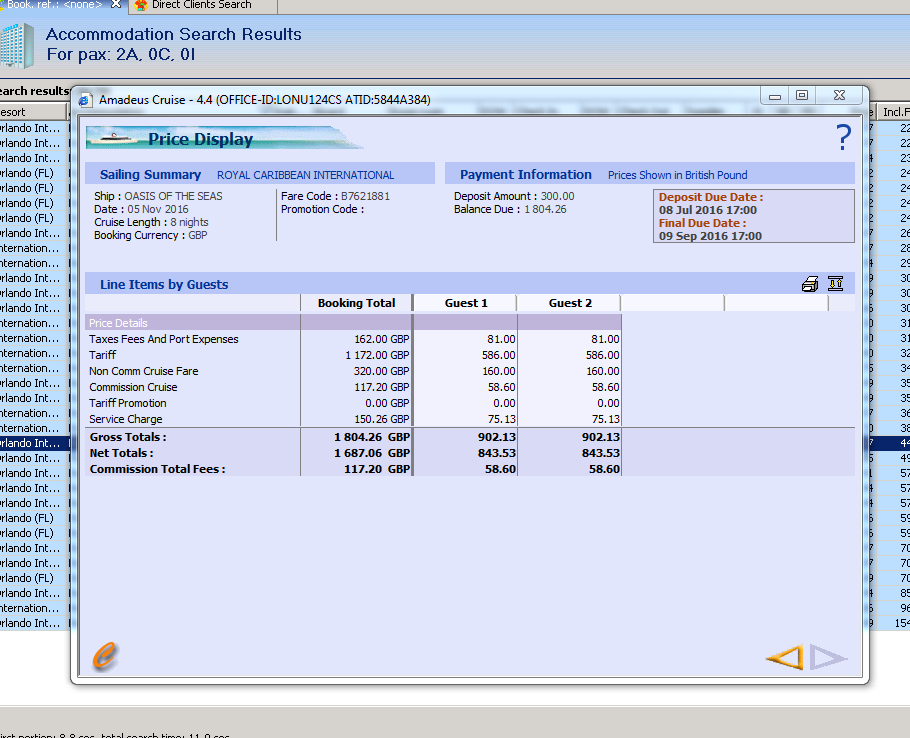Click the 1 172.00 GBP tariff total
The width and height of the screenshot is (910, 738).
(x=377, y=354)
